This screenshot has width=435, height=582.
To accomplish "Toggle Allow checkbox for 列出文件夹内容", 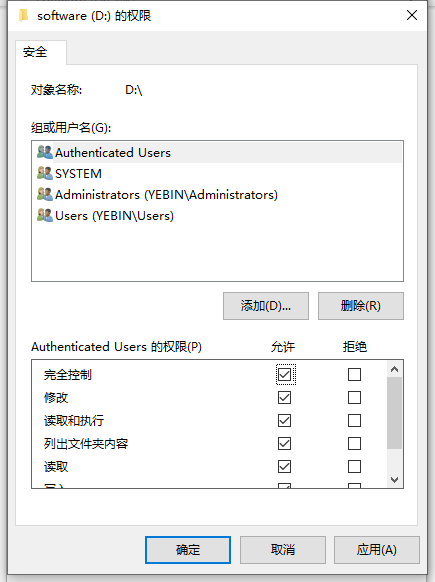I will coord(284,444).
